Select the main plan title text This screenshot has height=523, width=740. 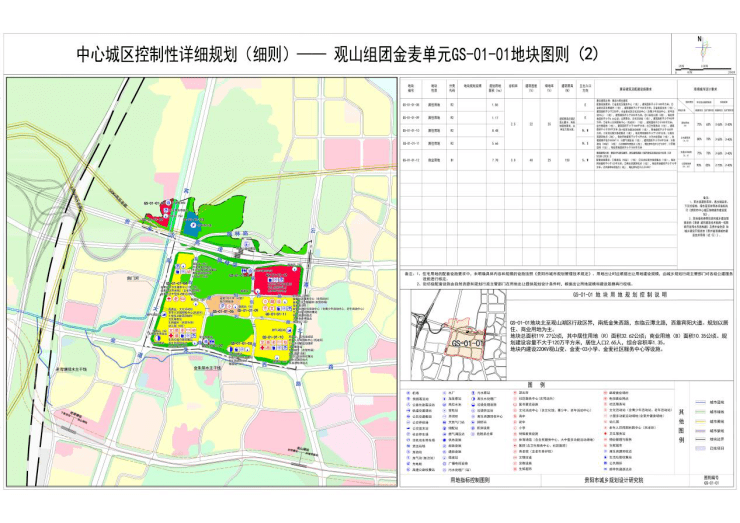337,55
